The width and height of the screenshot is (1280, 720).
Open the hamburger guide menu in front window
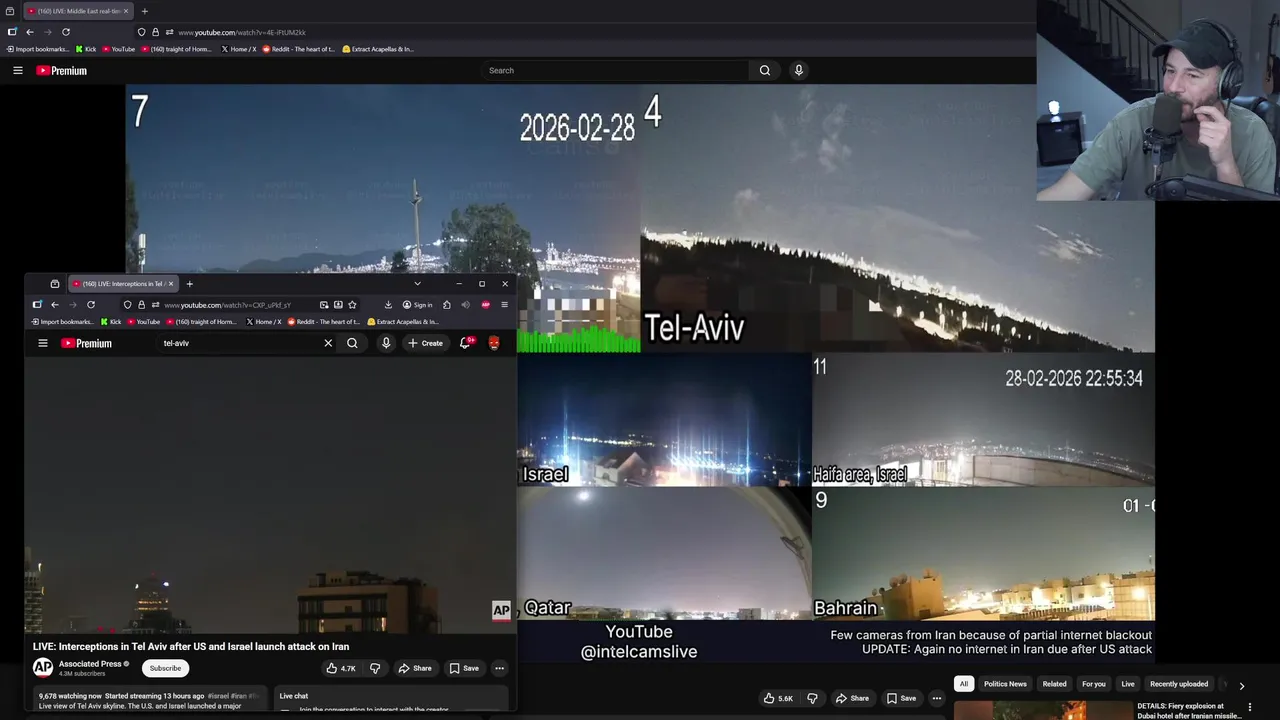pyautogui.click(x=43, y=343)
